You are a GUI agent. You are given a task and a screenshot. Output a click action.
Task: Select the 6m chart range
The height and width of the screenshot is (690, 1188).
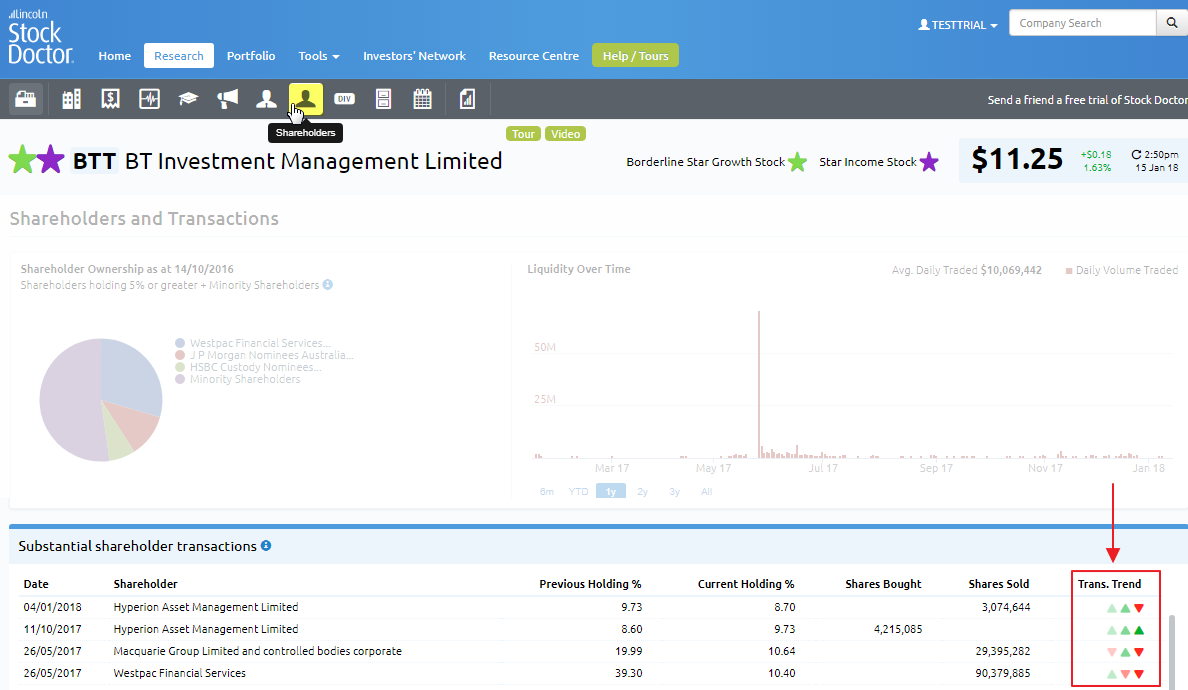546,492
